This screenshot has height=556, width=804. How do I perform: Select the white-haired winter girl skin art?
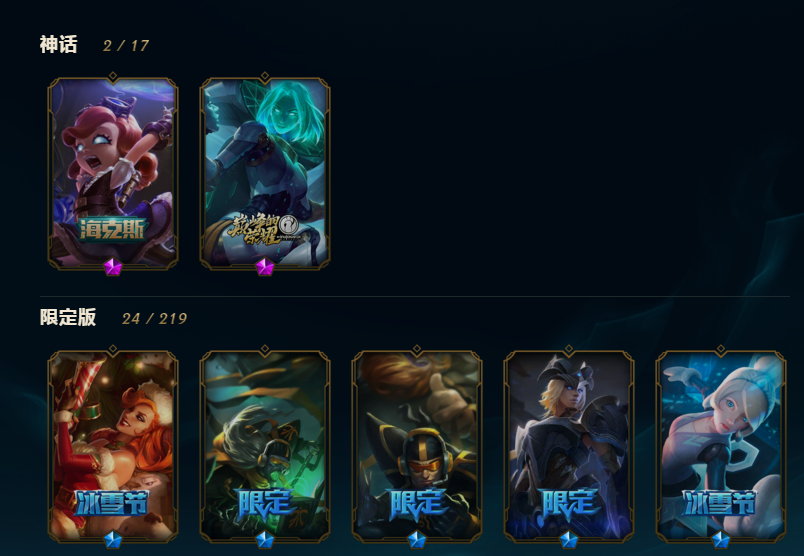point(720,445)
